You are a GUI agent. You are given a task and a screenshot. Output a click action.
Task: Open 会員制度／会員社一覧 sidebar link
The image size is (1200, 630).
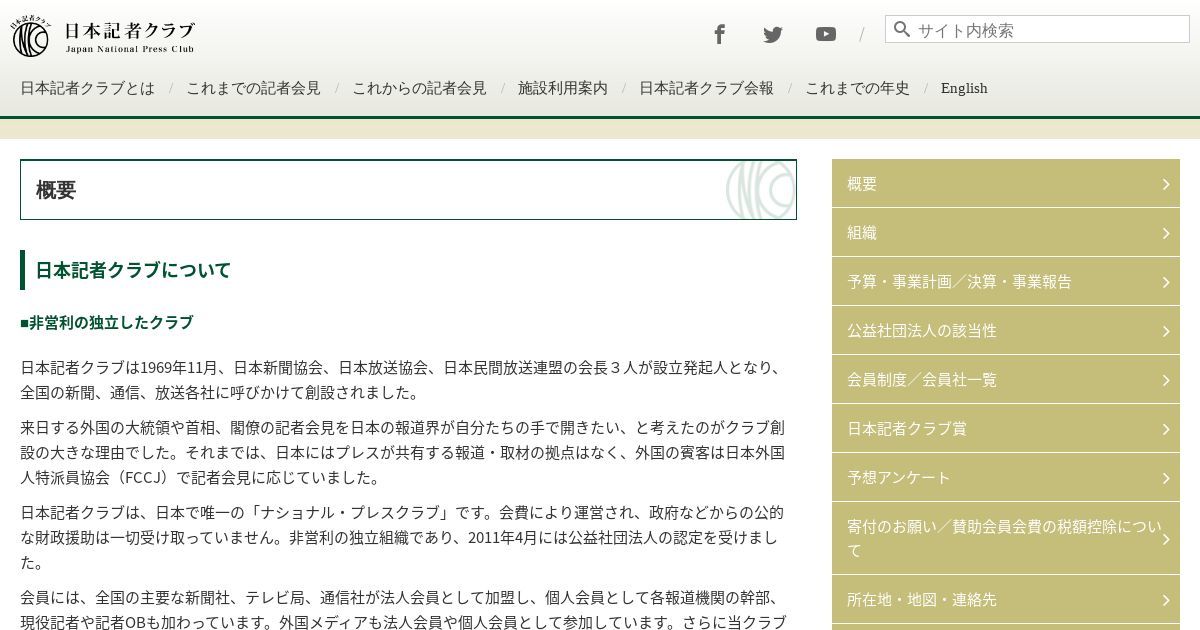coord(1006,379)
